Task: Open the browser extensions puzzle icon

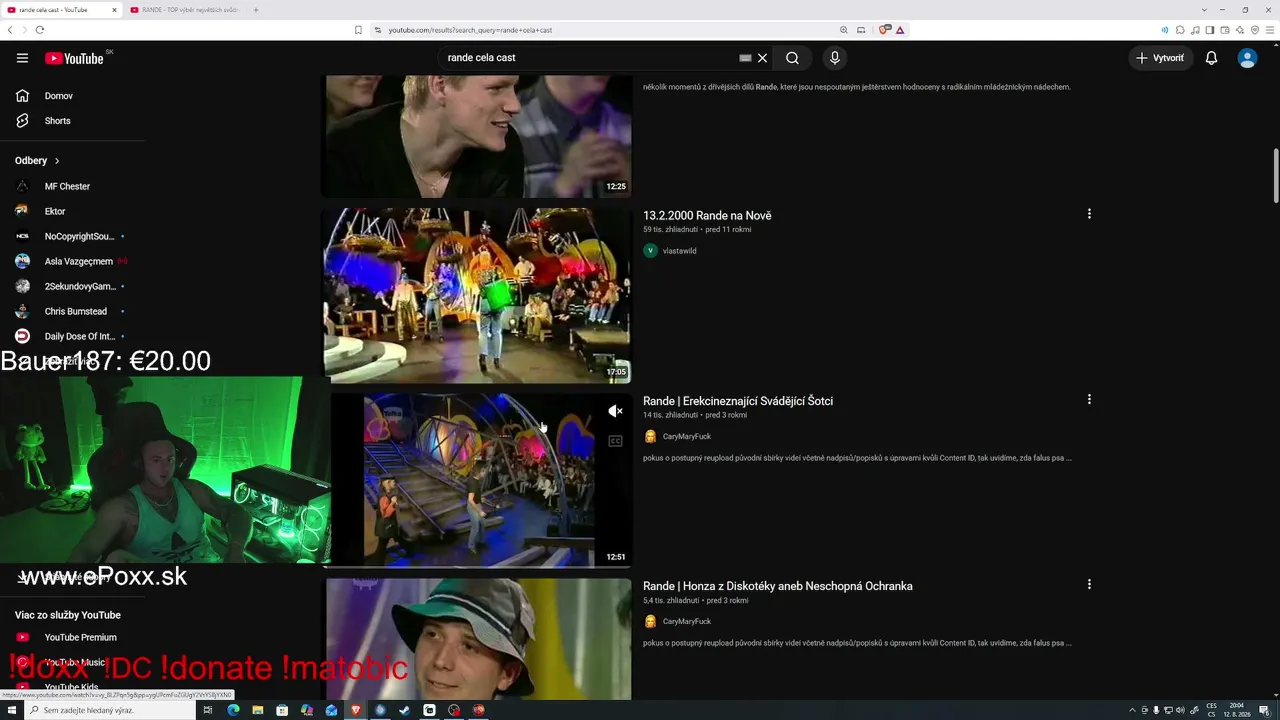Action: click(x=1180, y=30)
